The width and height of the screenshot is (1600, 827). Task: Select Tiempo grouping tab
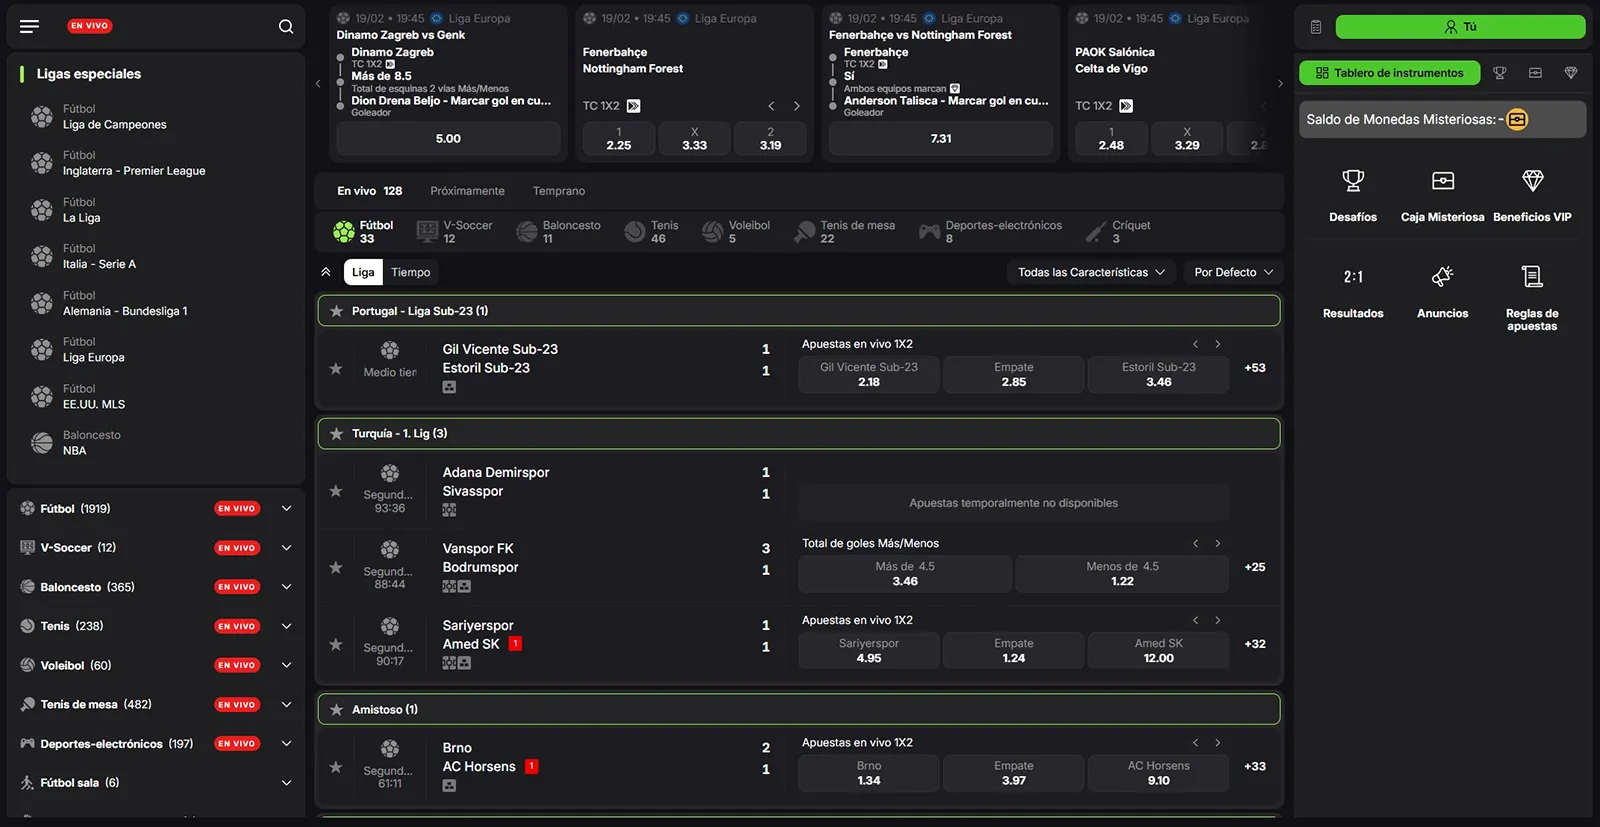point(410,272)
